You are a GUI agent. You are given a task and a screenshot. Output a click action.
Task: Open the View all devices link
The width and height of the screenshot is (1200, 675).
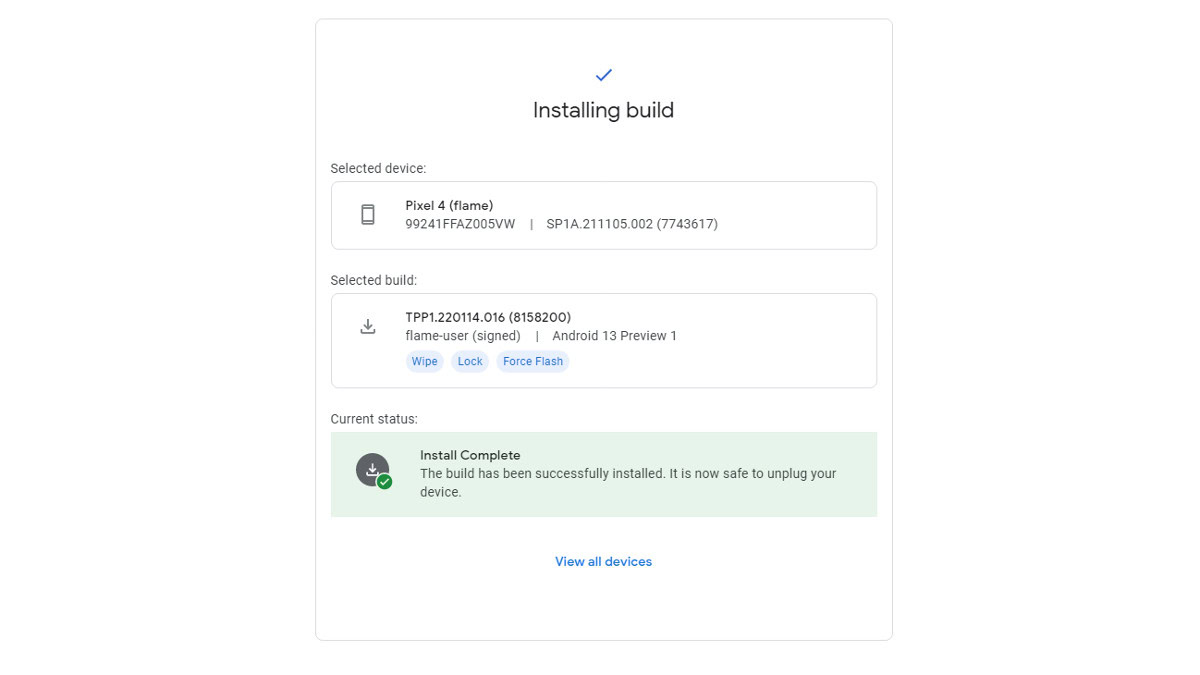[x=603, y=562]
